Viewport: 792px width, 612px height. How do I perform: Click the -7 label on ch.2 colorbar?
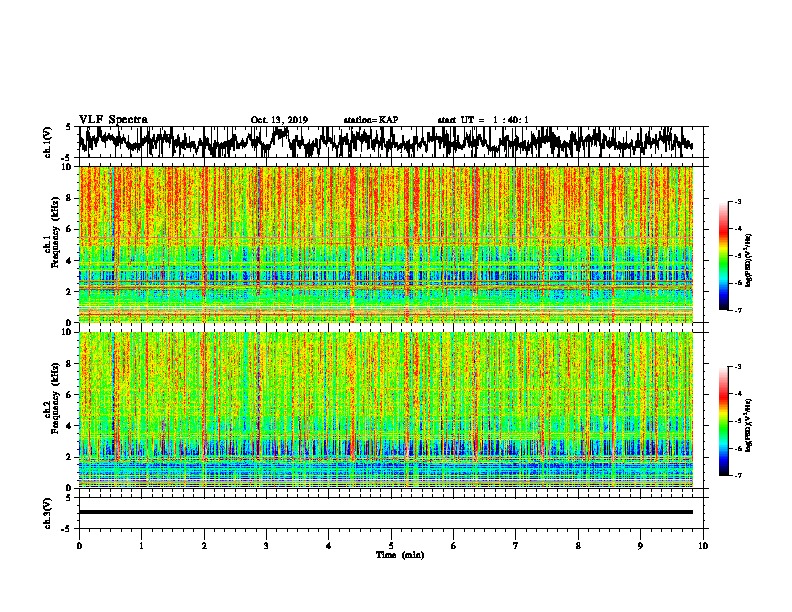coord(737,476)
